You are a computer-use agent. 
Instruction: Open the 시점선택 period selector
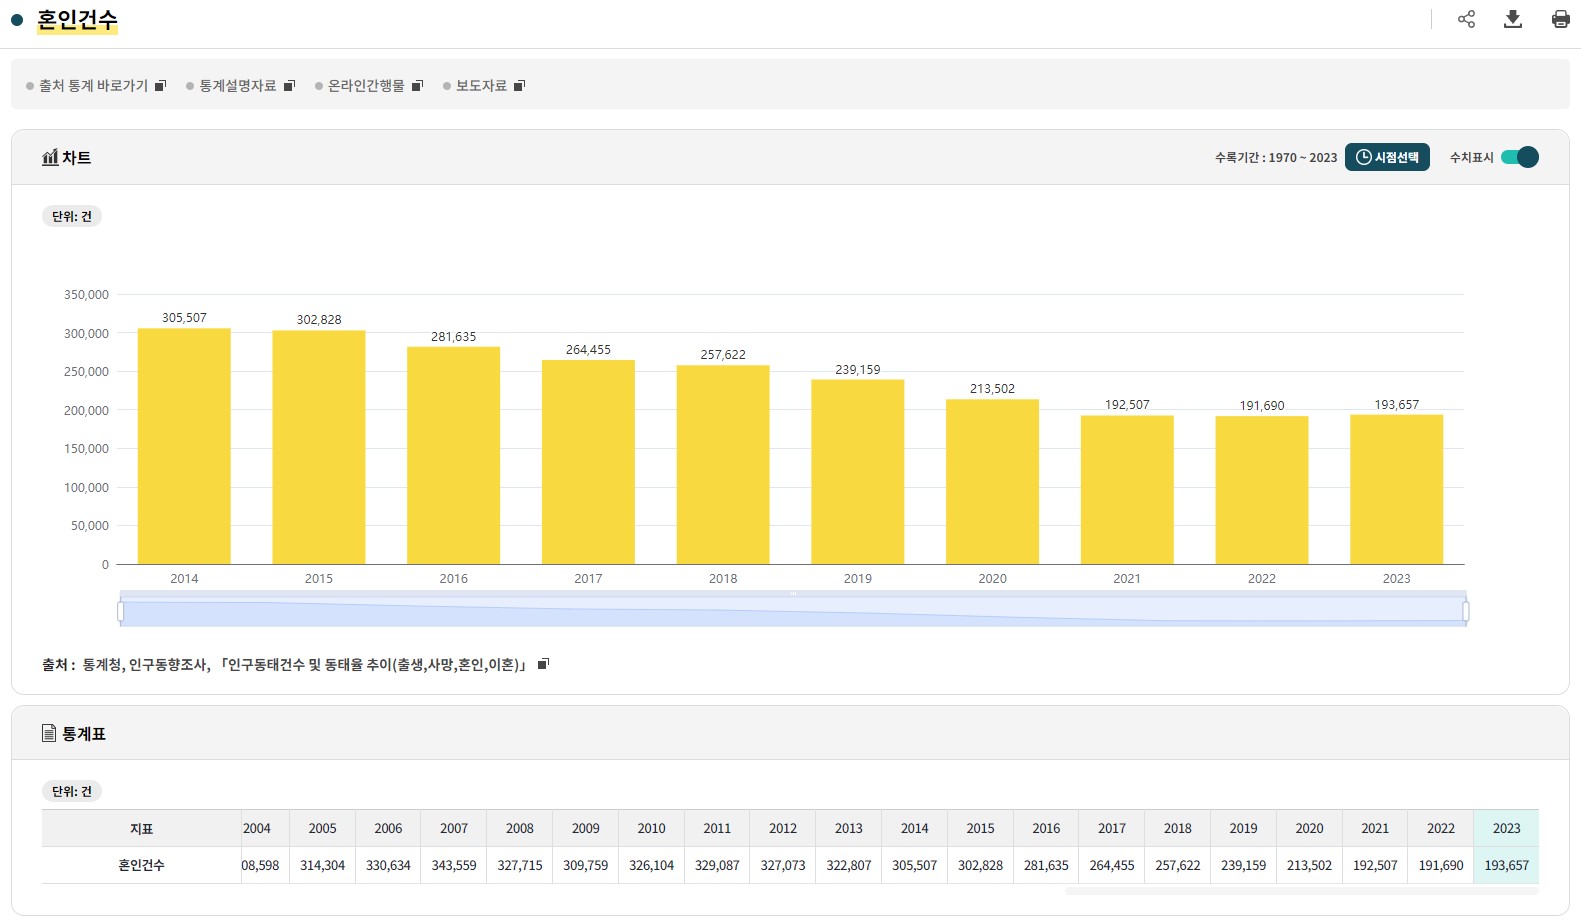(1387, 157)
